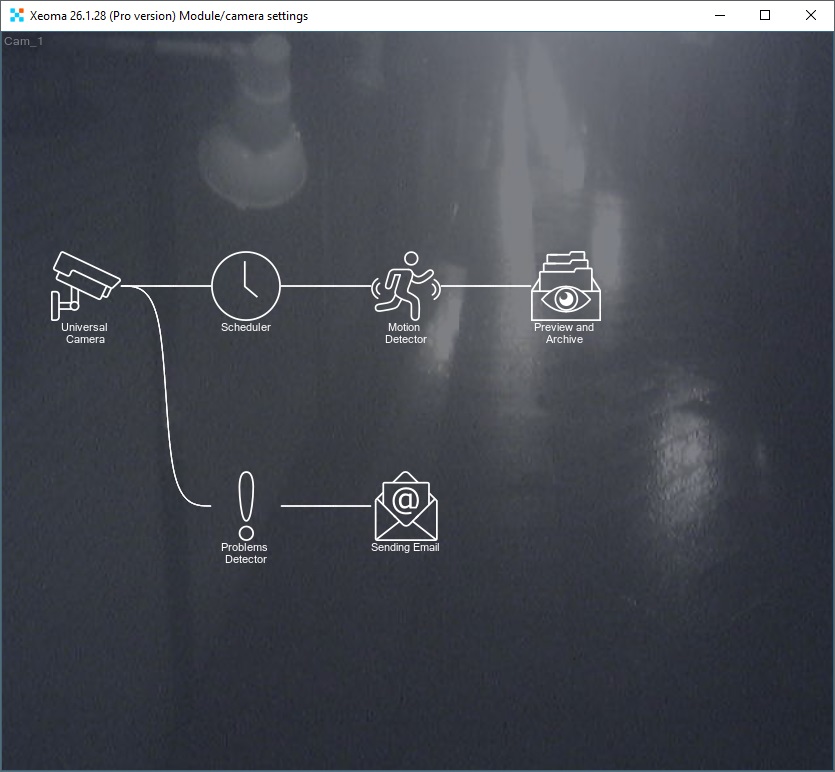835x772 pixels.
Task: Click the exclamation mark Problems Detector icon
Action: coord(245,500)
